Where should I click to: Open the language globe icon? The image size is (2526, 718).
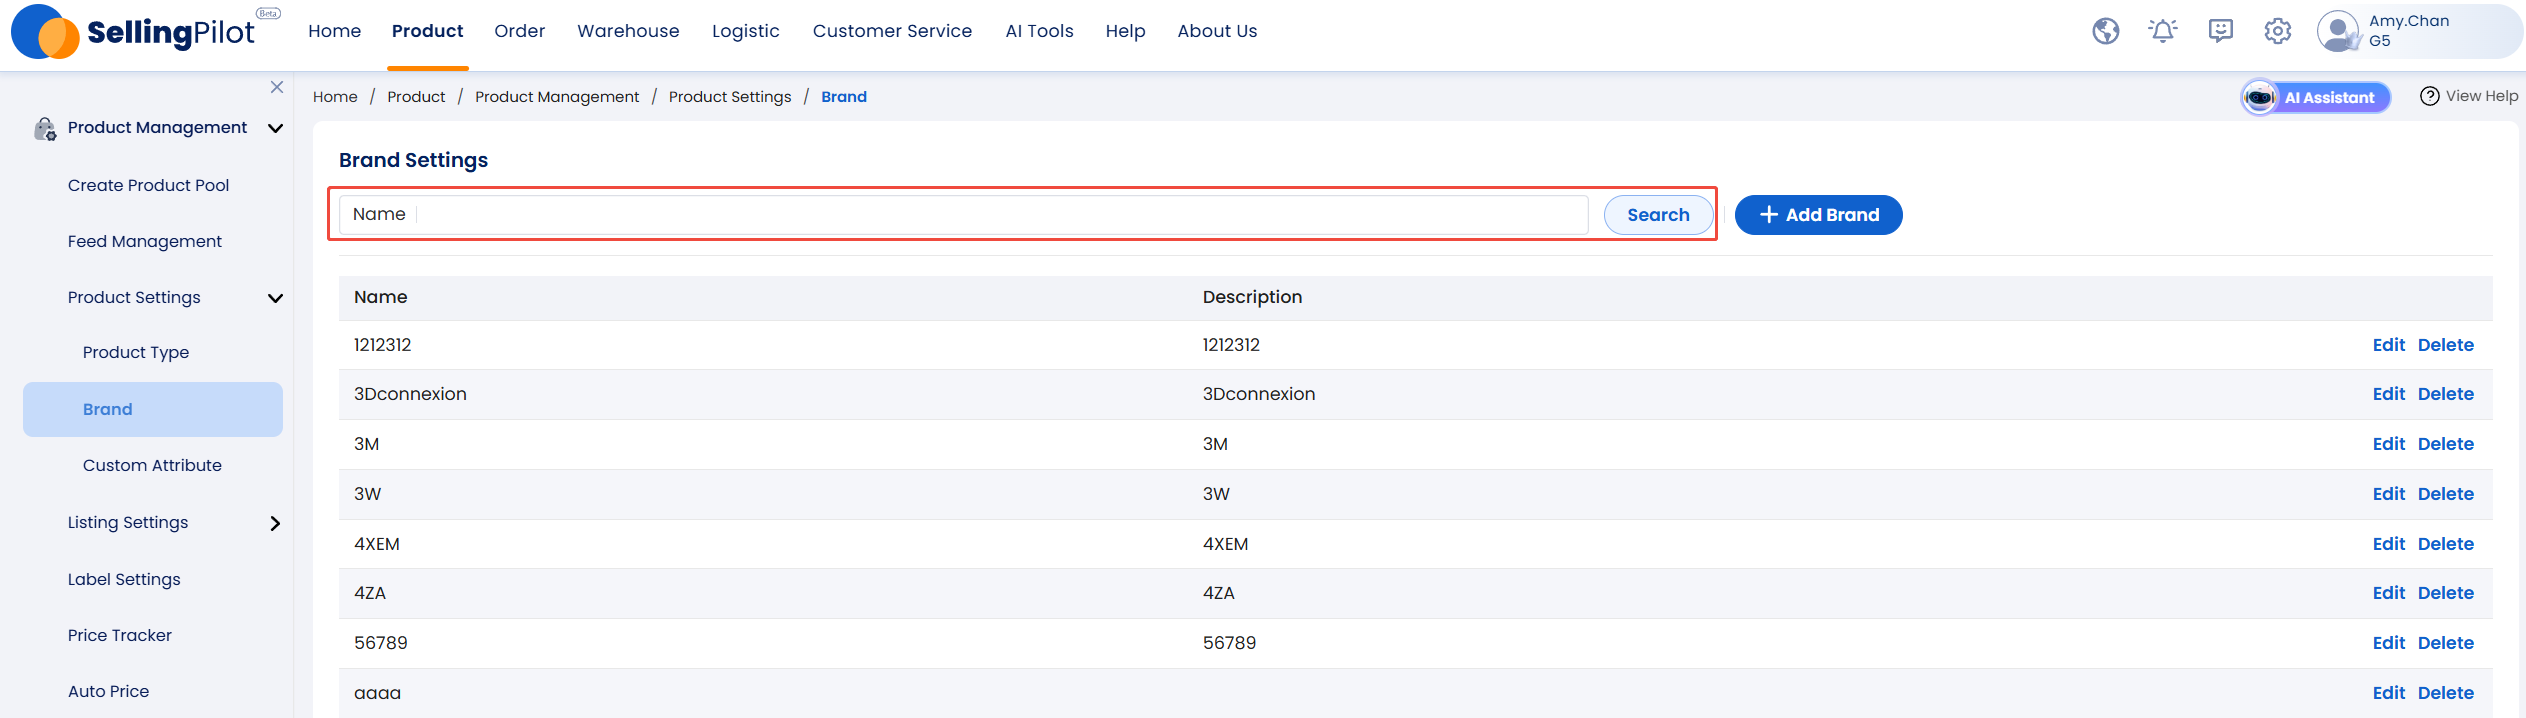(x=2106, y=31)
